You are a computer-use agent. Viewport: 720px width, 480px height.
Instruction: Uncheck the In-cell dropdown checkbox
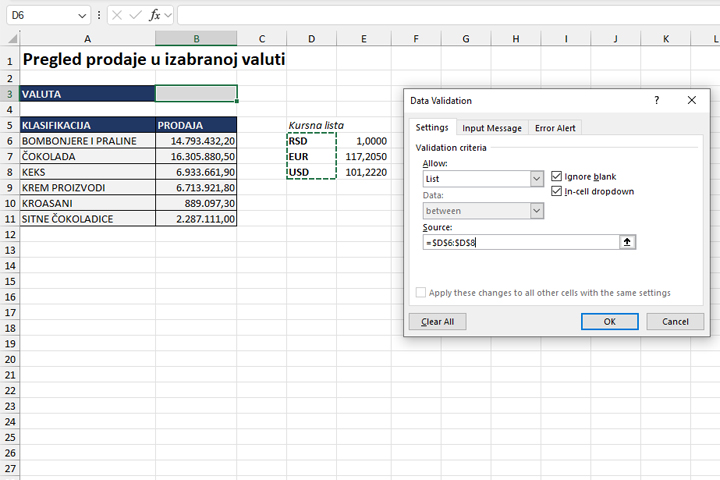(557, 191)
